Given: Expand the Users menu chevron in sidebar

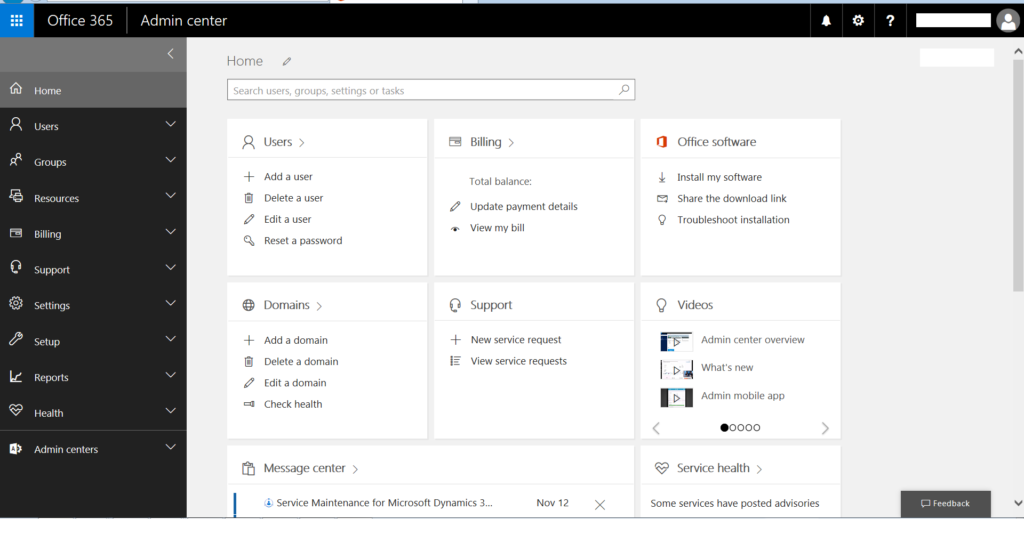Looking at the screenshot, I should [x=170, y=124].
